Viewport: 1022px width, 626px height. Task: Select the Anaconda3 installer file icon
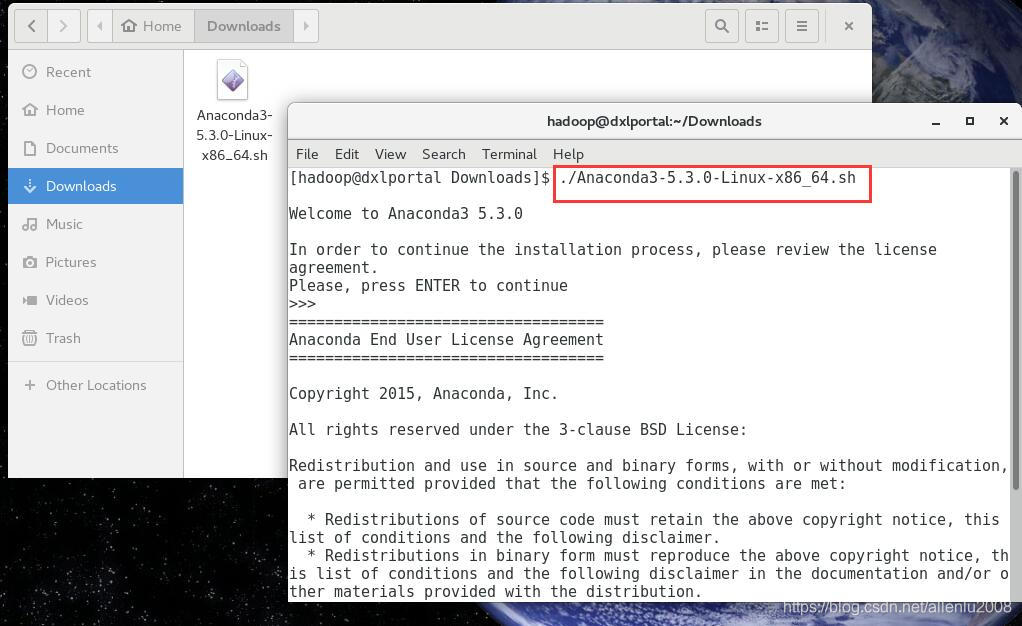click(233, 80)
